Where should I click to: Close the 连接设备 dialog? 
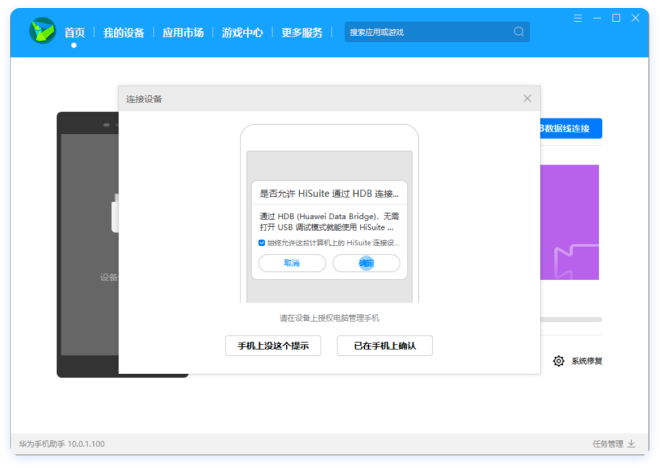point(527,98)
